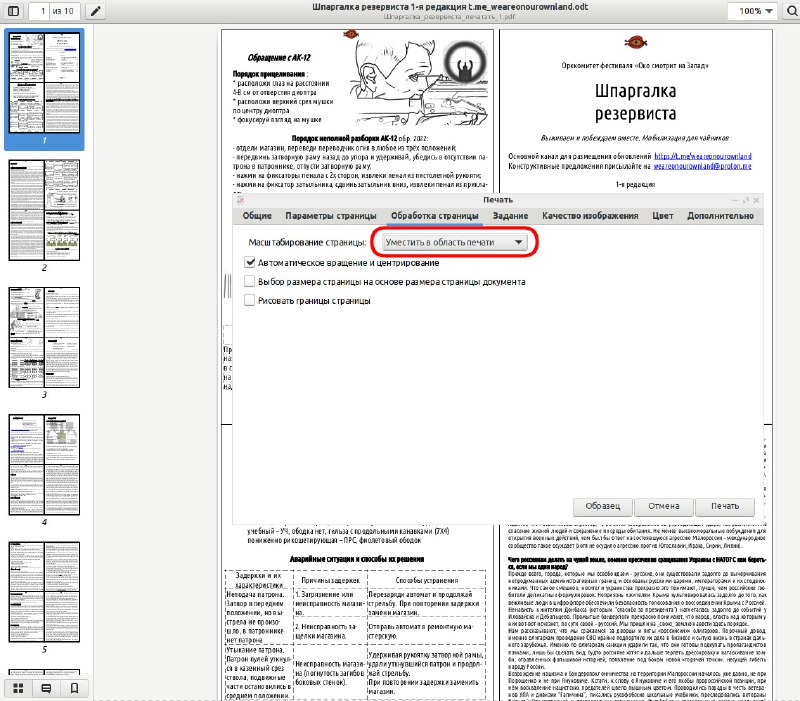Click the 'Аварийные ситуации и способы их решения' heading
The height and width of the screenshot is (701, 800).
(x=357, y=559)
